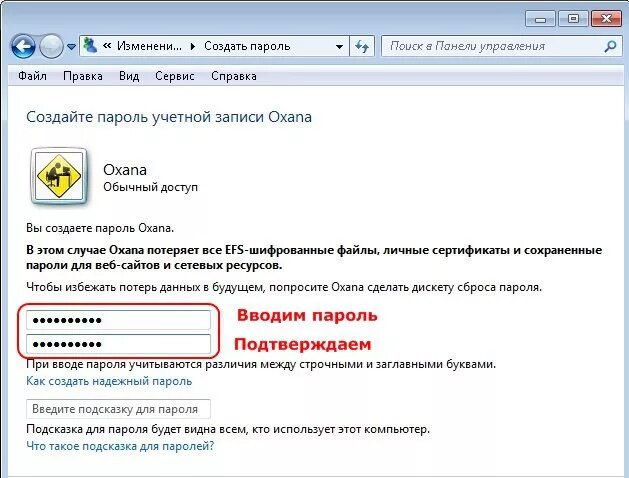Close the window with the red X

pos(607,19)
